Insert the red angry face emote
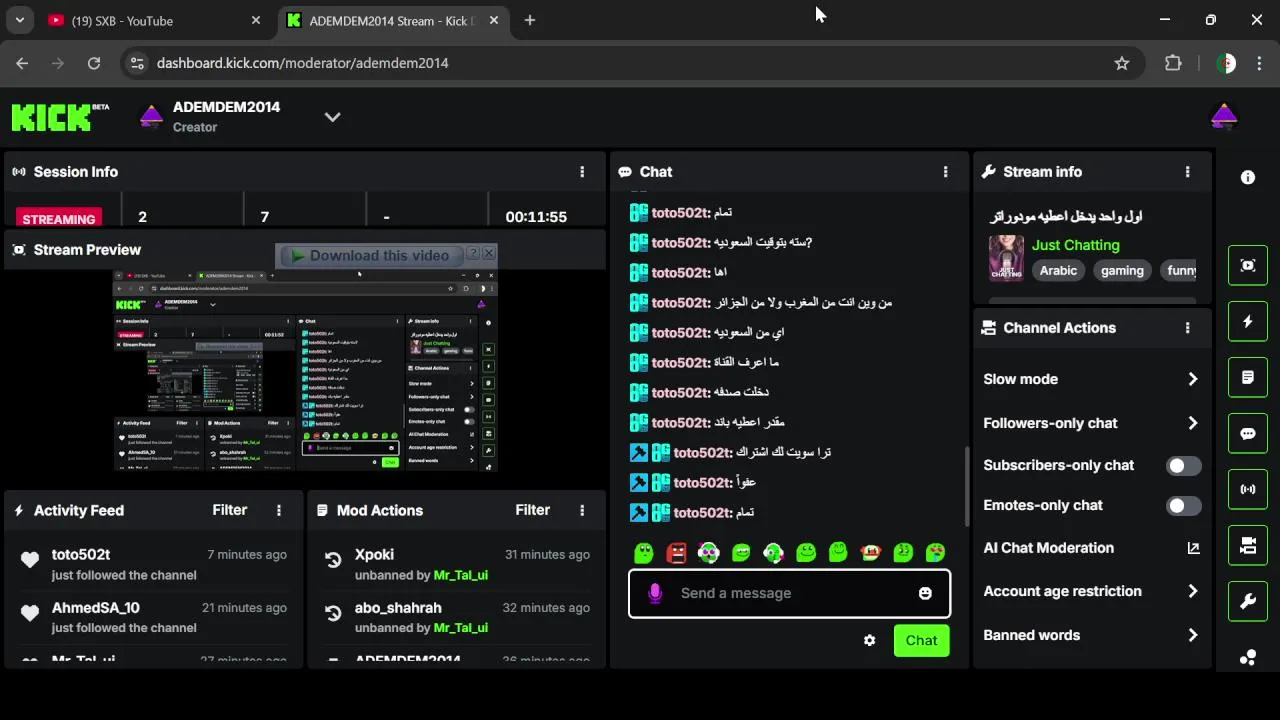This screenshot has width=1280, height=720. pyautogui.click(x=676, y=552)
